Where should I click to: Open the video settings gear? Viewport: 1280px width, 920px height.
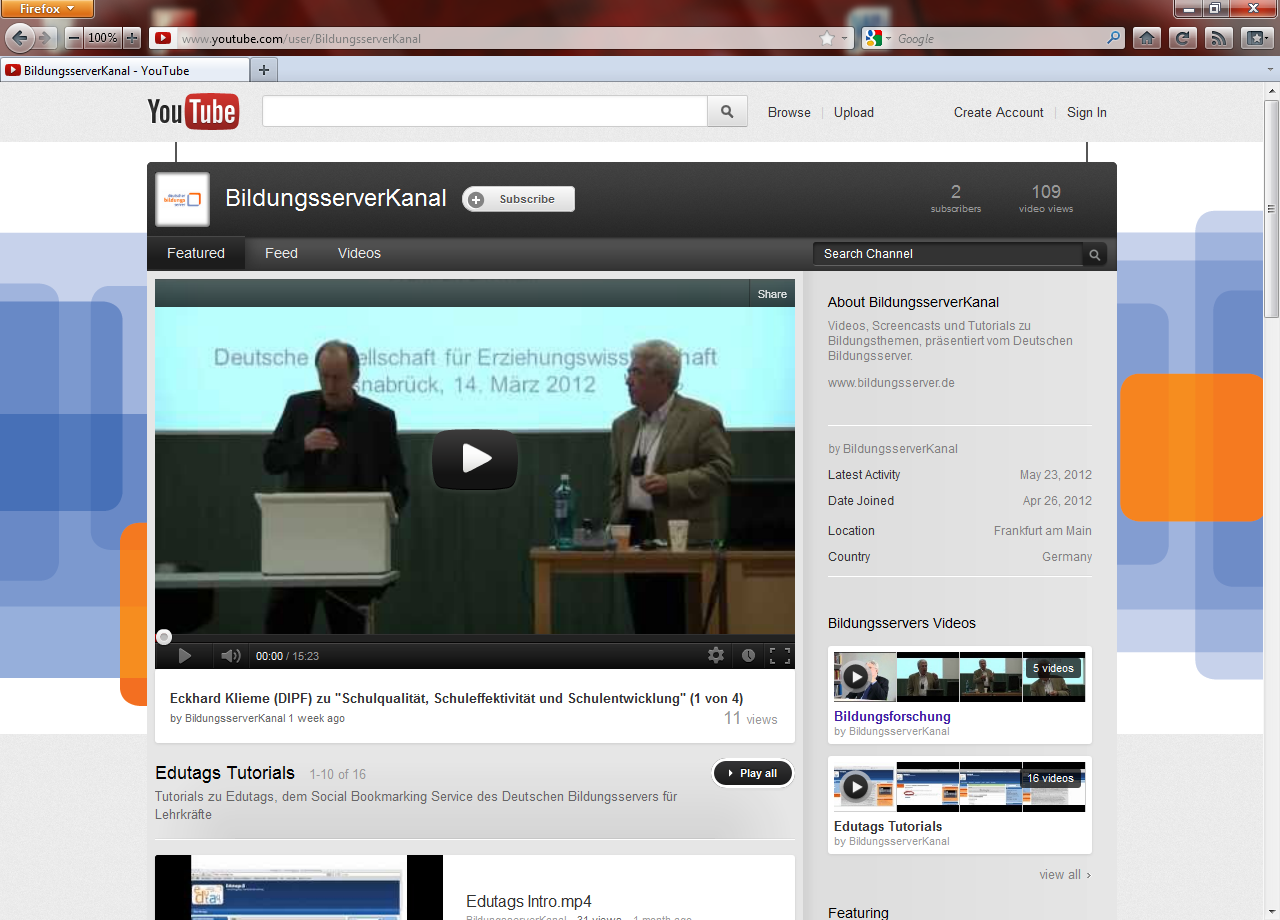716,656
